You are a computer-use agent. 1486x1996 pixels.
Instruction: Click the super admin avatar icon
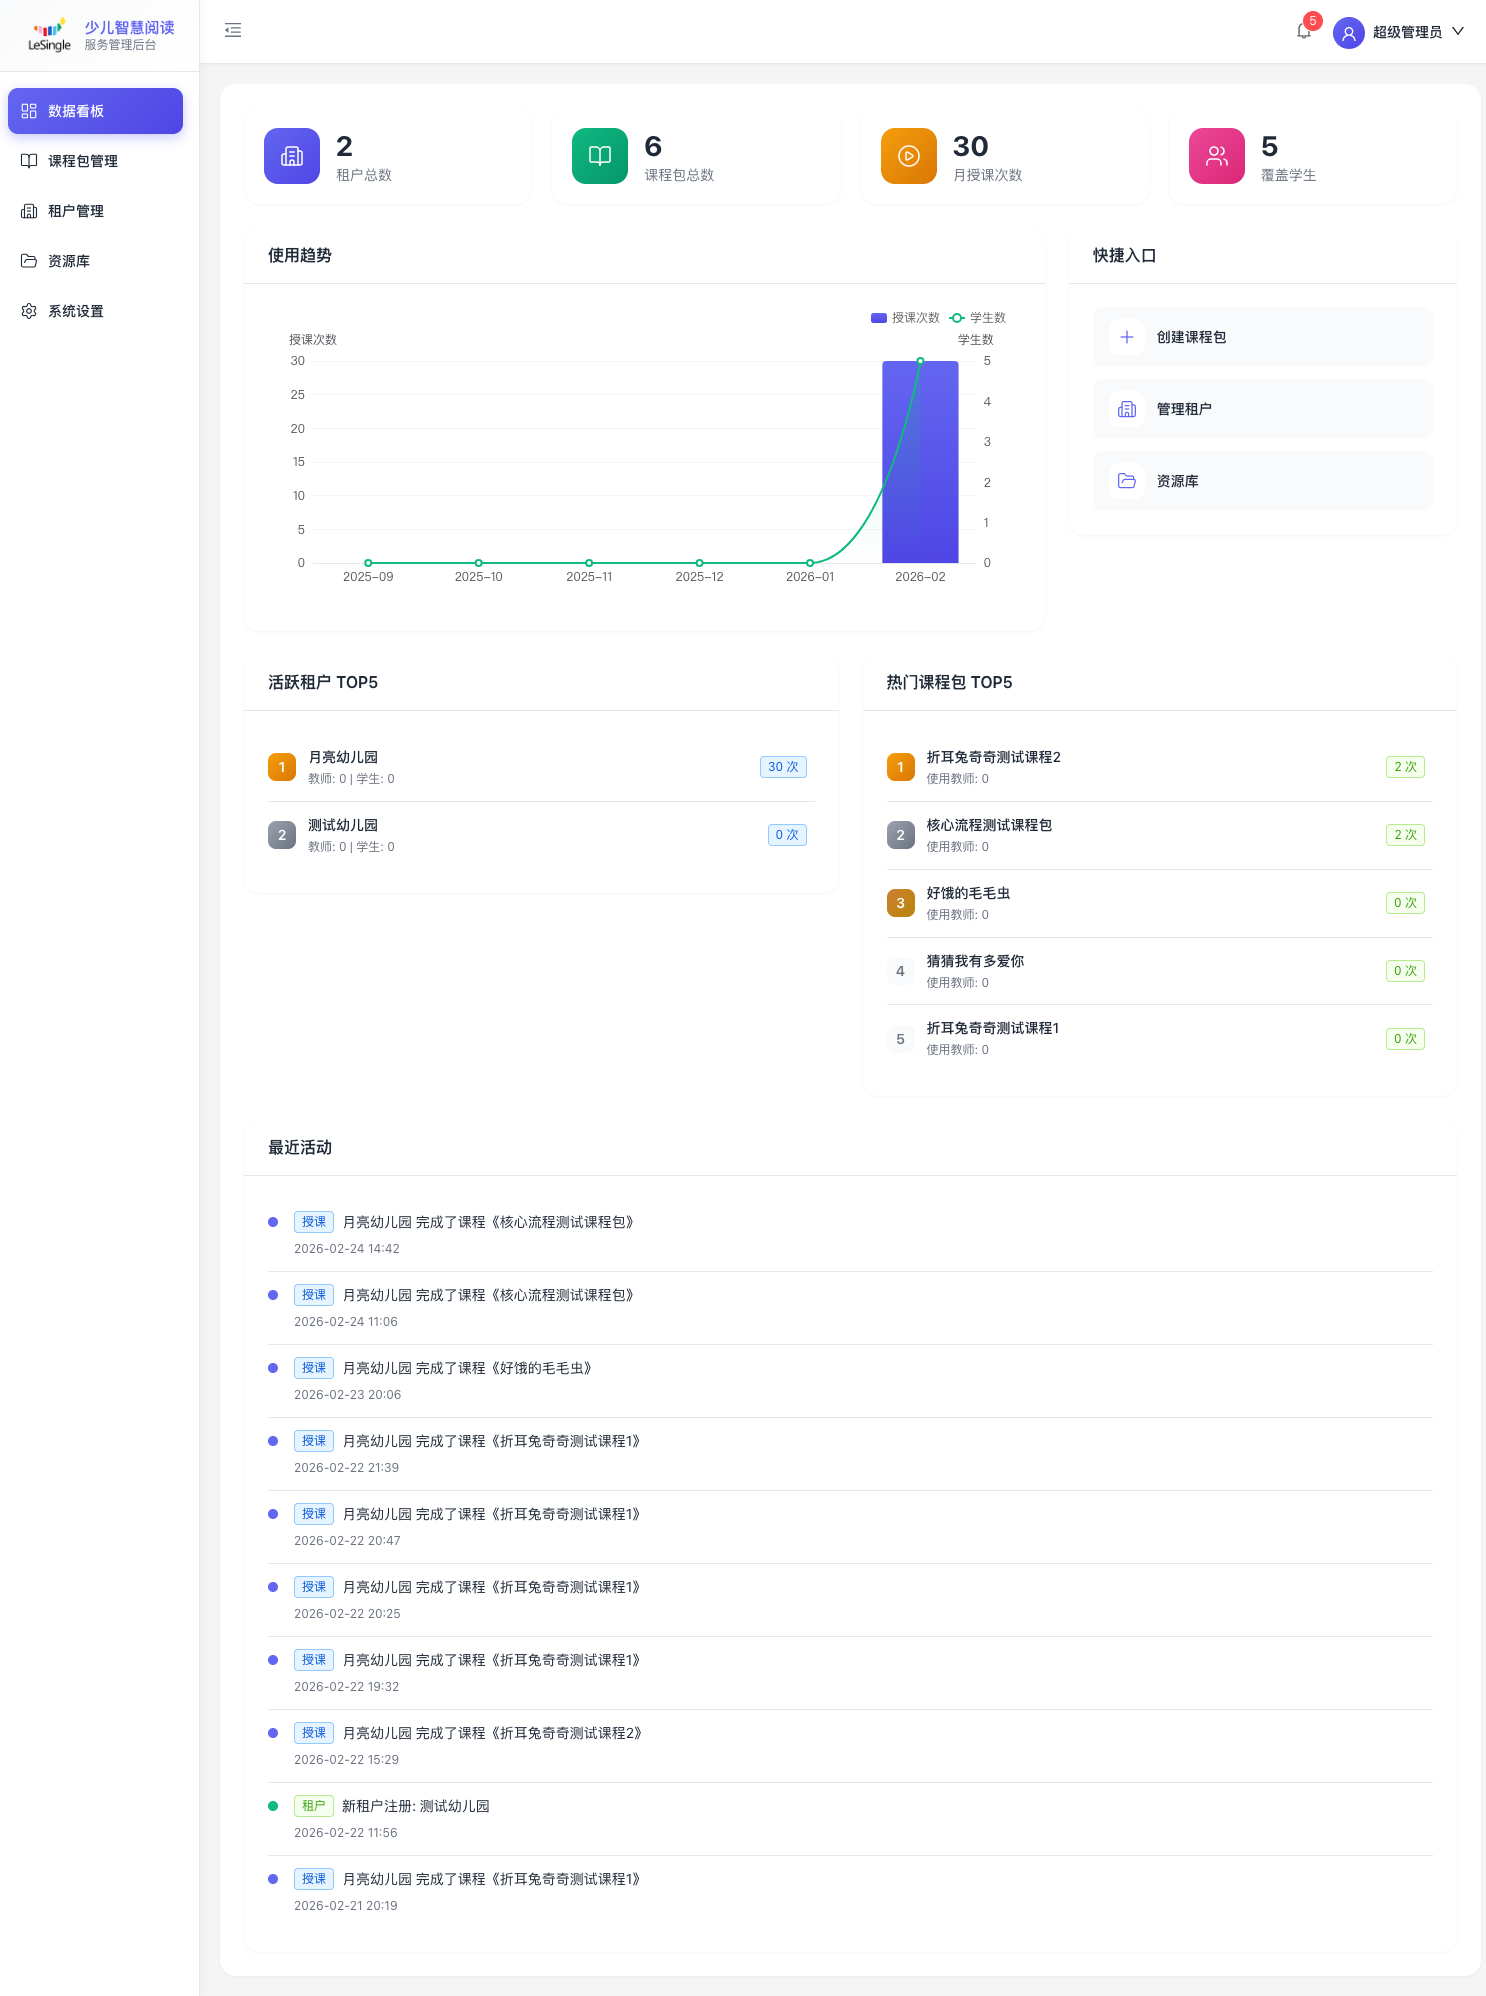pos(1348,33)
